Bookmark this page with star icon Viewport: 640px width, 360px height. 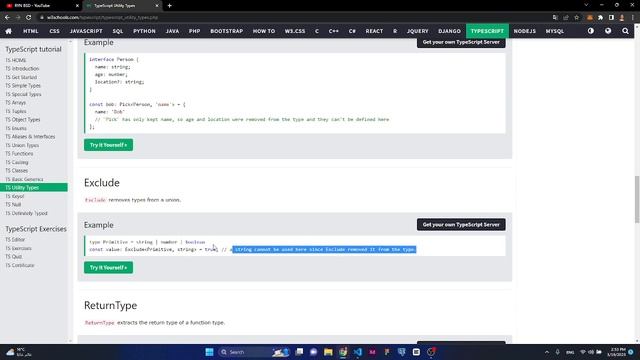[x=576, y=18]
